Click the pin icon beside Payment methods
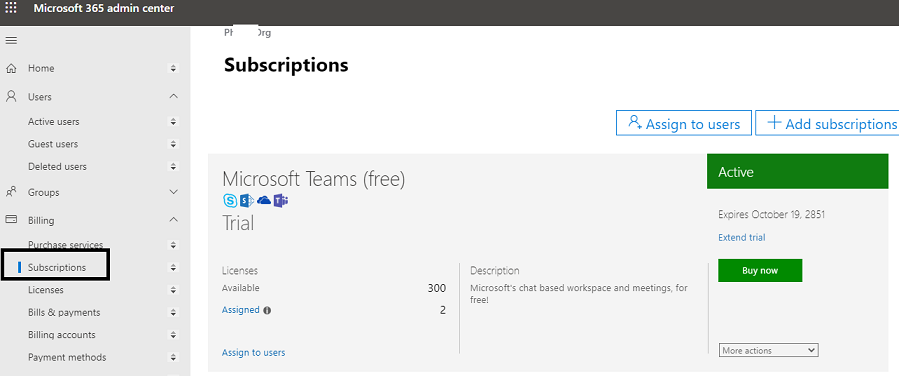899x376 pixels. coord(173,357)
